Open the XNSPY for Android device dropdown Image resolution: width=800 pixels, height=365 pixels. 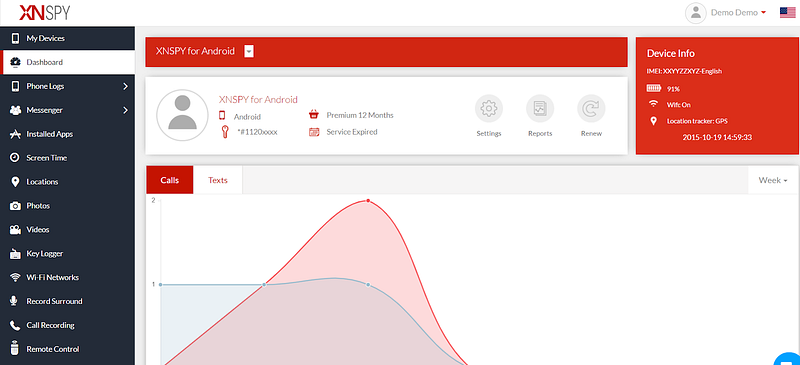pos(249,51)
